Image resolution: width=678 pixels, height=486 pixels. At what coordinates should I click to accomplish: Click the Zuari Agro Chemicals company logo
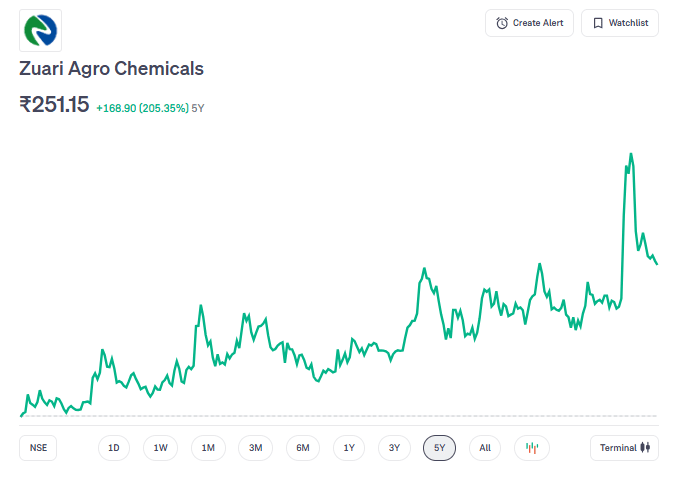41,30
